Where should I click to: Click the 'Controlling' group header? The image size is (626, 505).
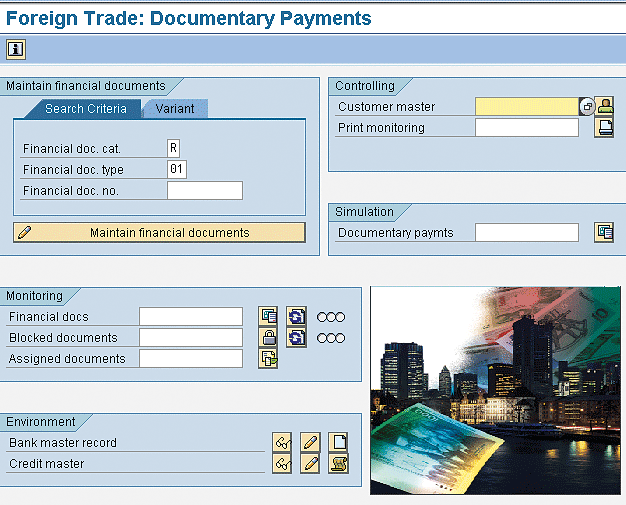tap(365, 86)
